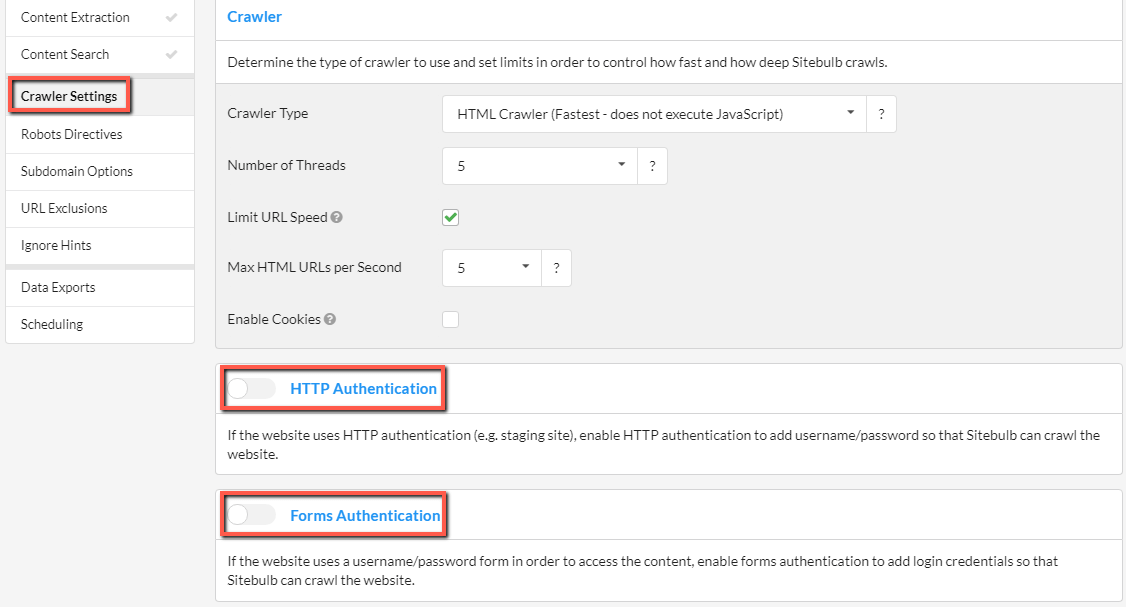Viewport: 1126px width, 607px height.
Task: Uncheck the Limit URL Speed checkbox
Action: [x=450, y=217]
